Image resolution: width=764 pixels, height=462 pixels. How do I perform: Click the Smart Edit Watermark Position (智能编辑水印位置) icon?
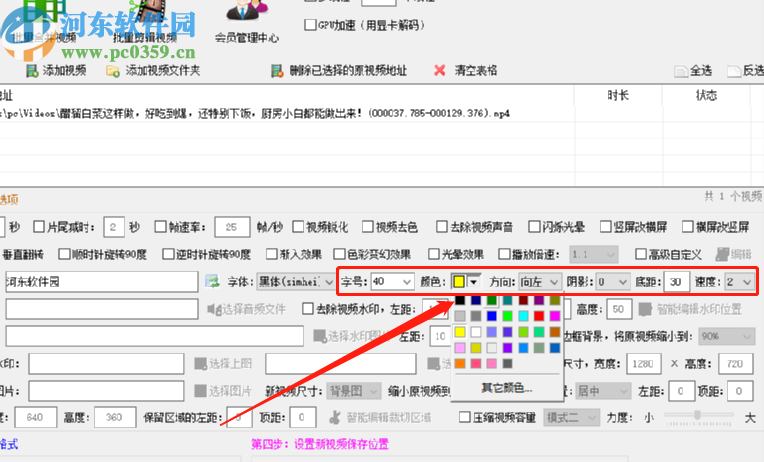(x=645, y=309)
